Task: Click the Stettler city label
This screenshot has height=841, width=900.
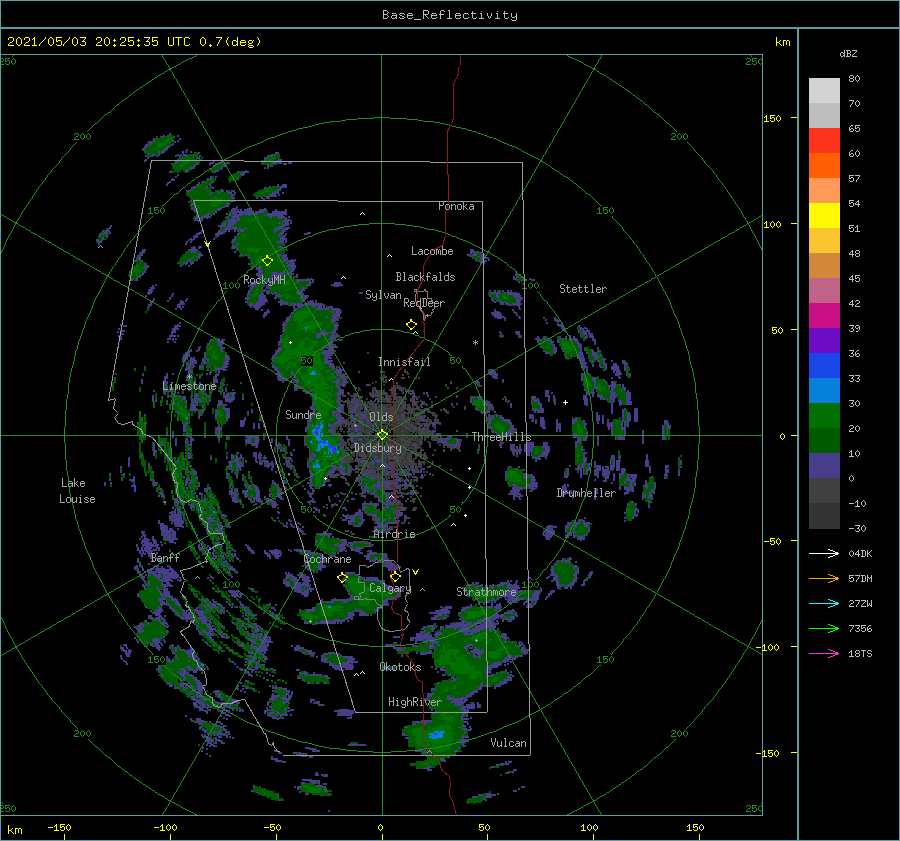Action: pos(583,289)
